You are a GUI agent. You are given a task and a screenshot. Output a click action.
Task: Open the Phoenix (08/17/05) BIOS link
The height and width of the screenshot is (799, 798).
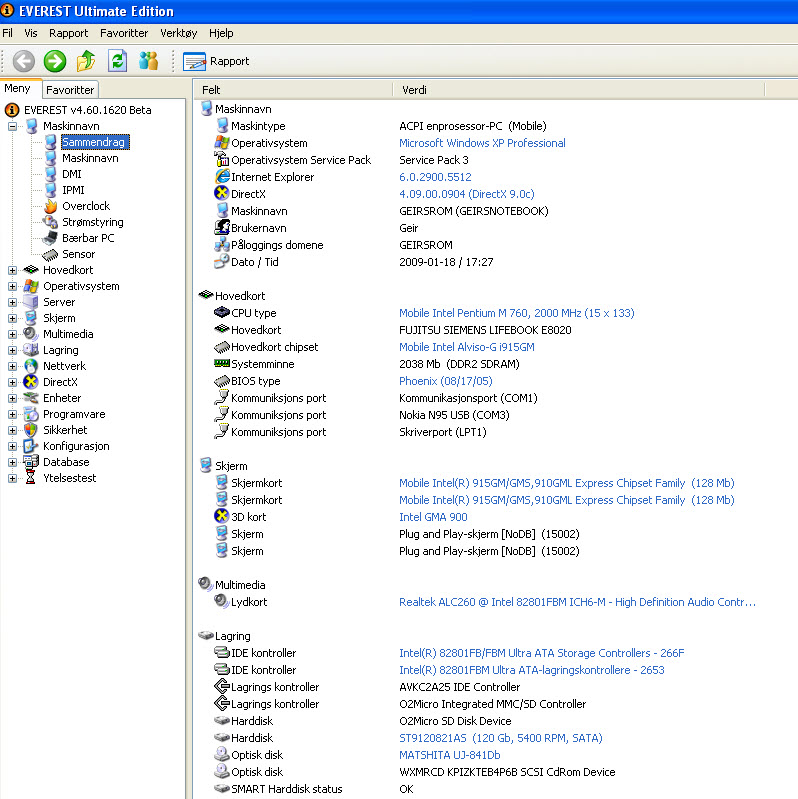tap(446, 381)
